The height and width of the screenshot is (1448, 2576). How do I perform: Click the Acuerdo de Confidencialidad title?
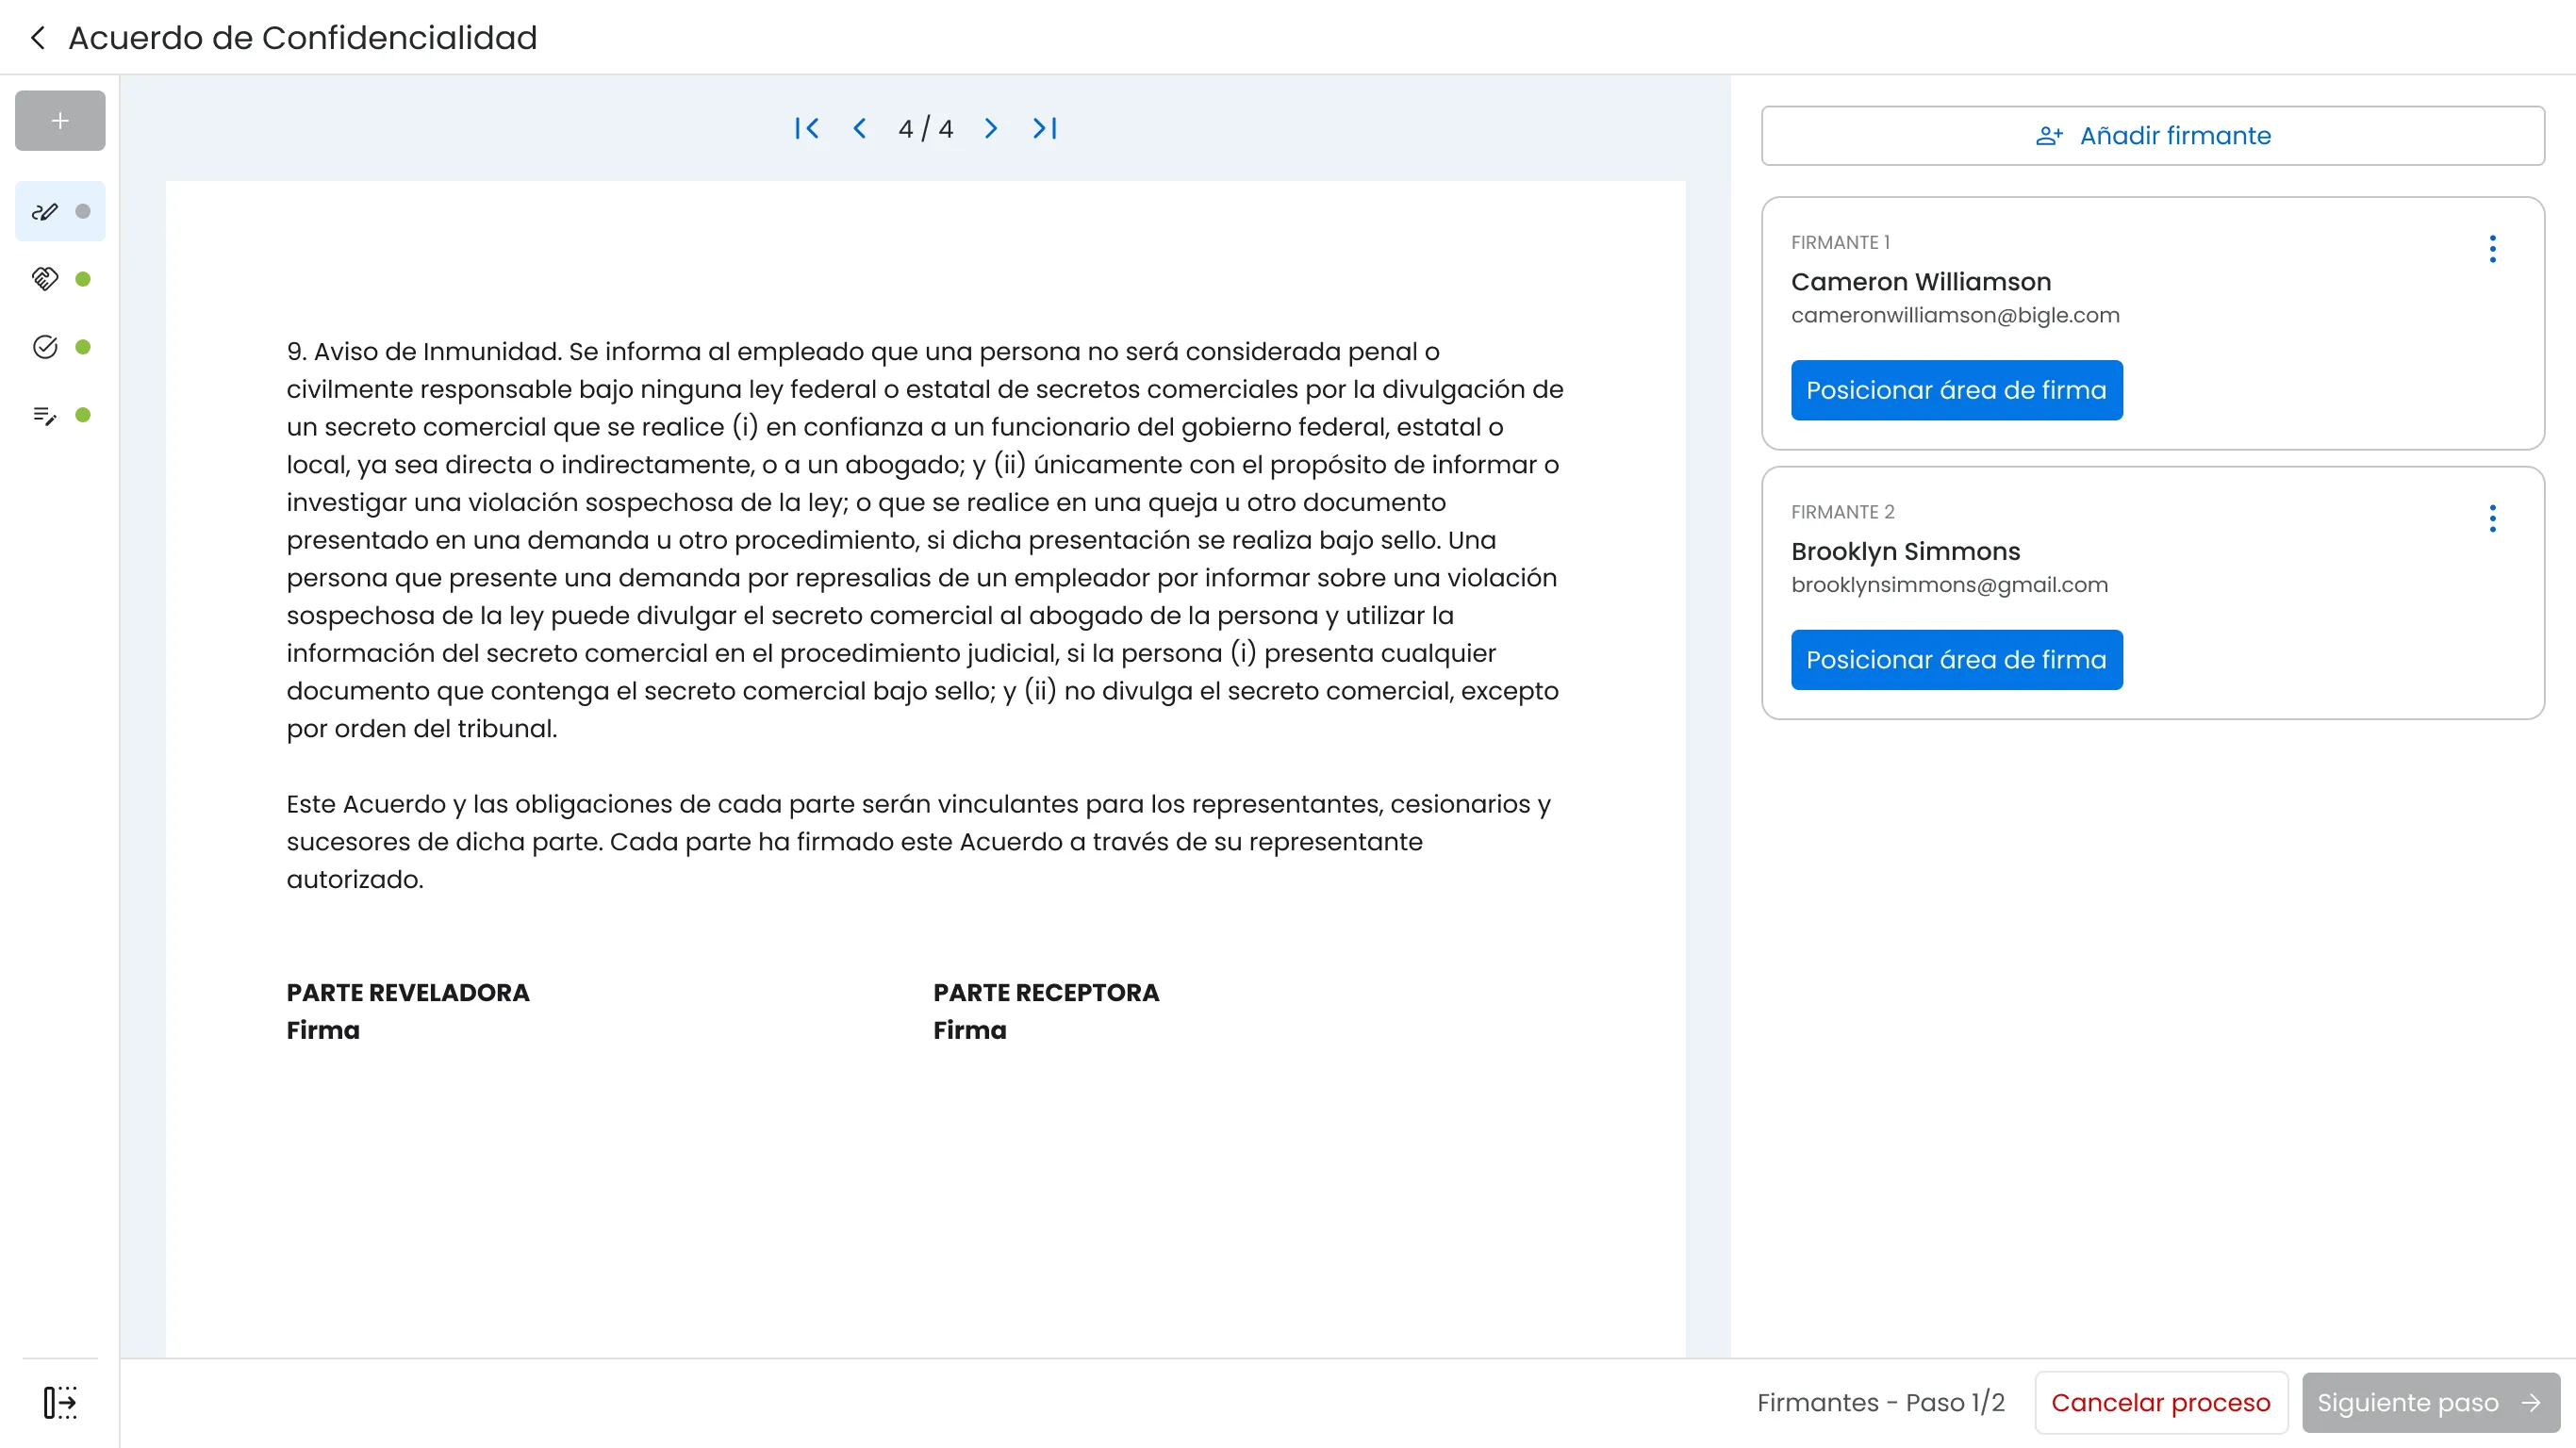tap(303, 38)
